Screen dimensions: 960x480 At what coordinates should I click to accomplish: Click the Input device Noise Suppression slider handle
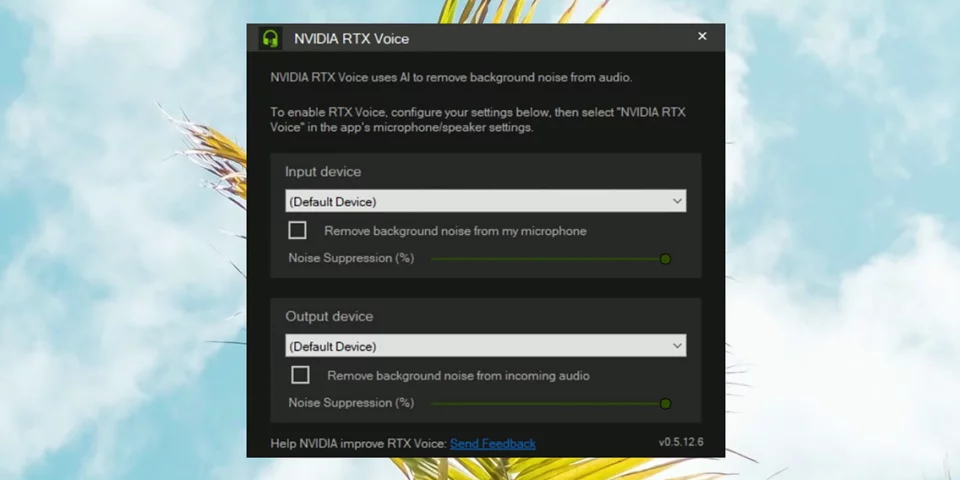pyautogui.click(x=666, y=259)
